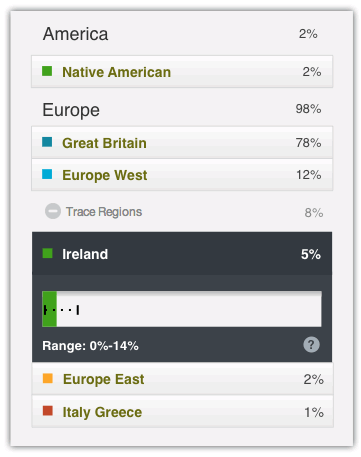The image size is (361, 457).
Task: Expand the Great Britain region row
Action: coord(182,143)
